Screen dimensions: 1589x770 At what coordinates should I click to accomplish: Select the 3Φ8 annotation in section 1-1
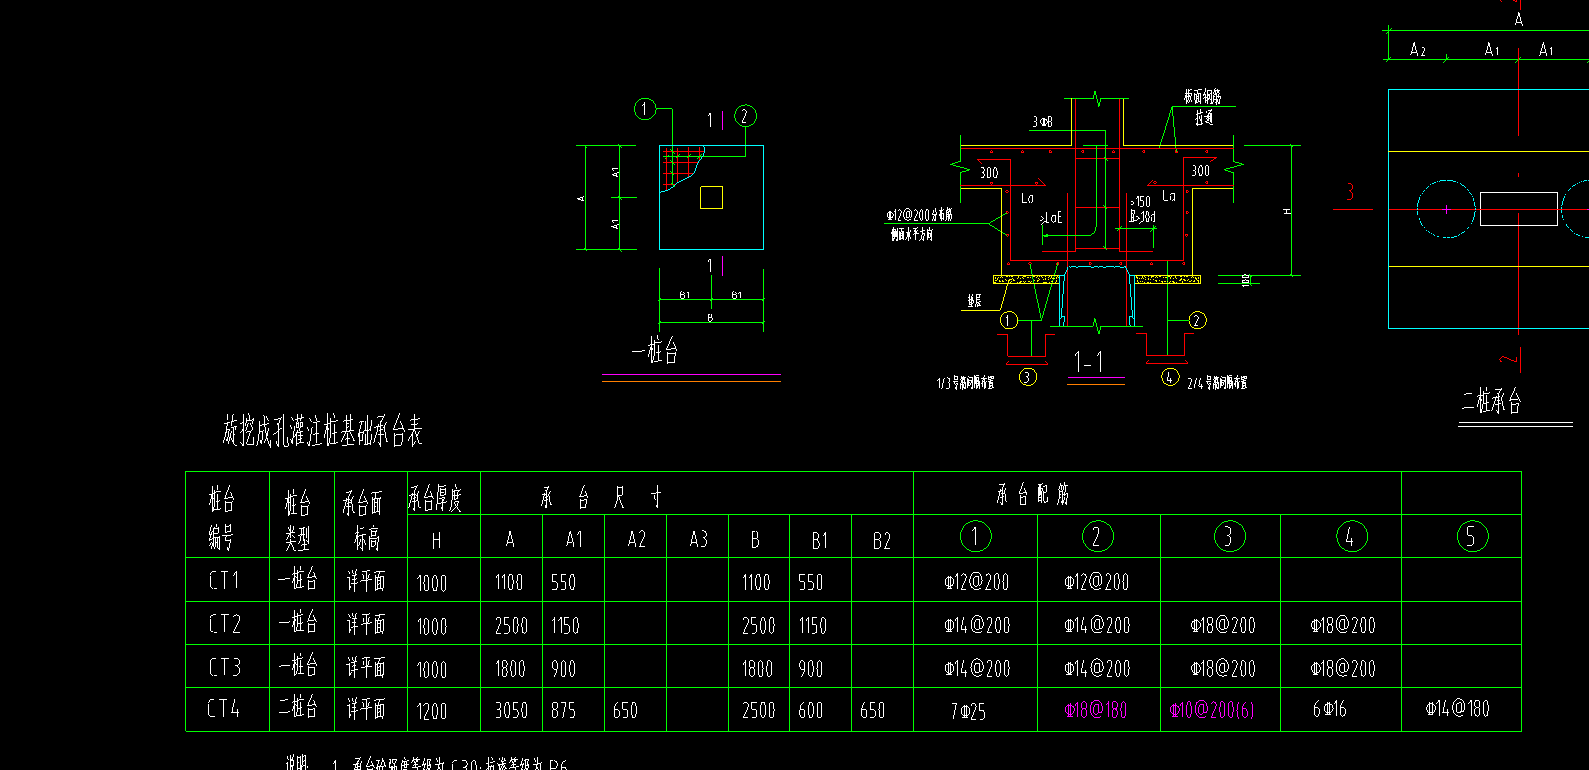tap(1042, 121)
